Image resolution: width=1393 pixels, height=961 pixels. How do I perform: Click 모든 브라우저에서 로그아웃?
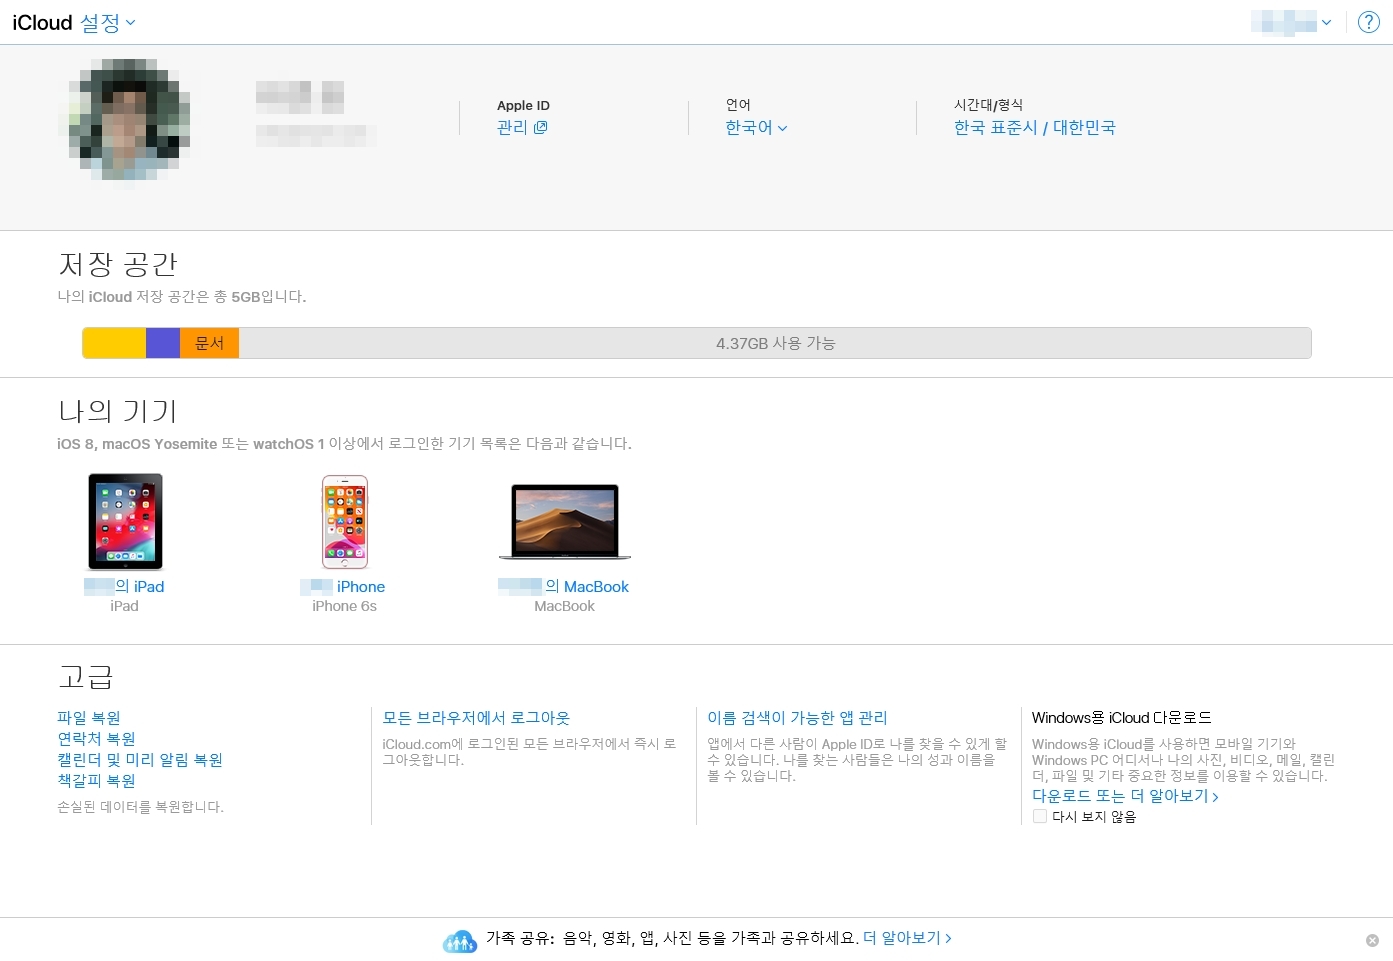coord(476,717)
